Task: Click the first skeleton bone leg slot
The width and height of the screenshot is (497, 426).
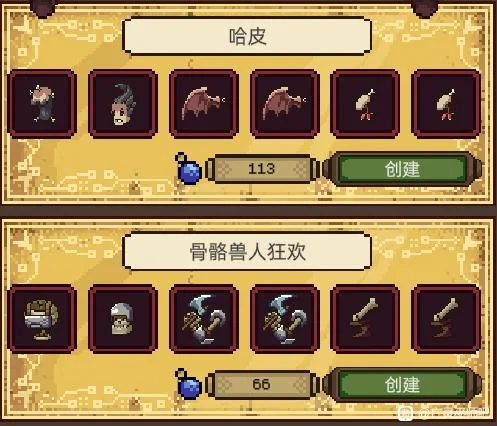Action: [365, 319]
